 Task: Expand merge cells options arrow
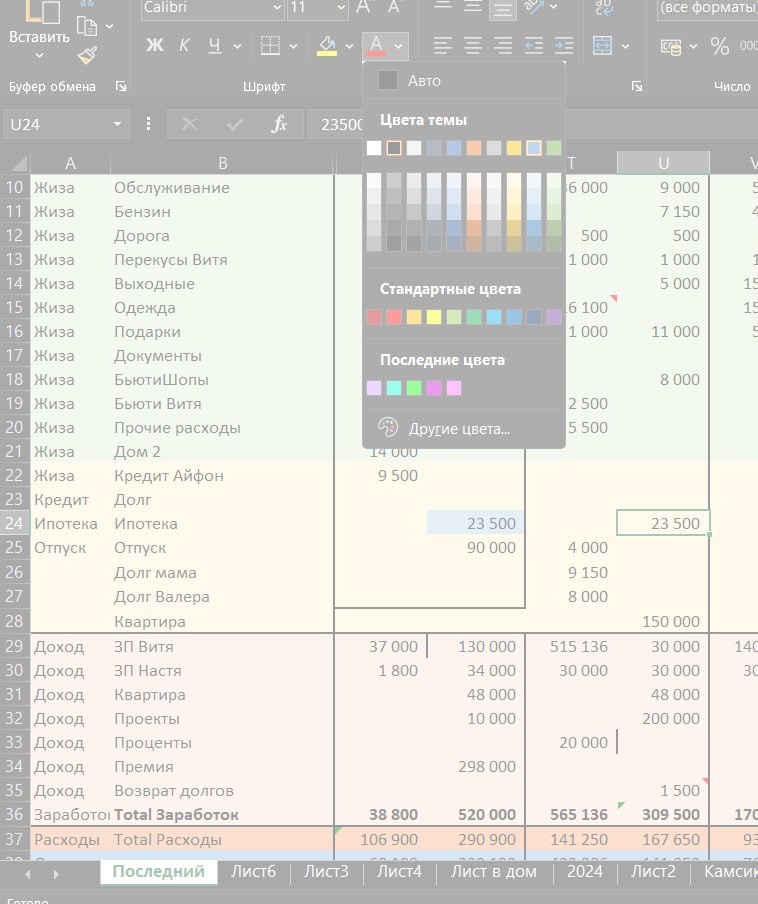point(625,46)
